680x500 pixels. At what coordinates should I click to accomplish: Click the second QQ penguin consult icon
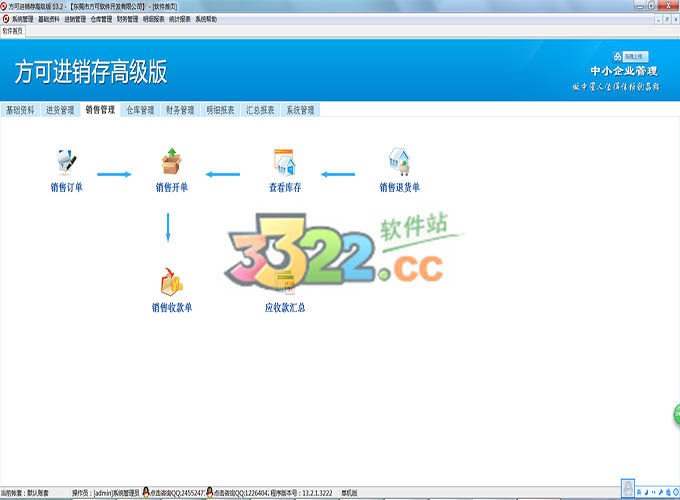point(210,492)
